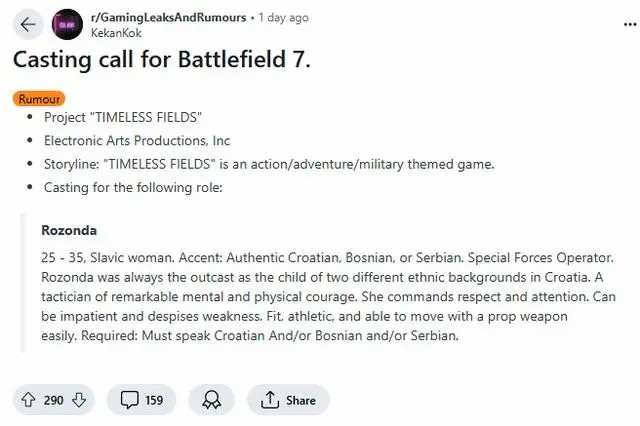
Task: Click the Rozonda role heading
Action: point(69,230)
